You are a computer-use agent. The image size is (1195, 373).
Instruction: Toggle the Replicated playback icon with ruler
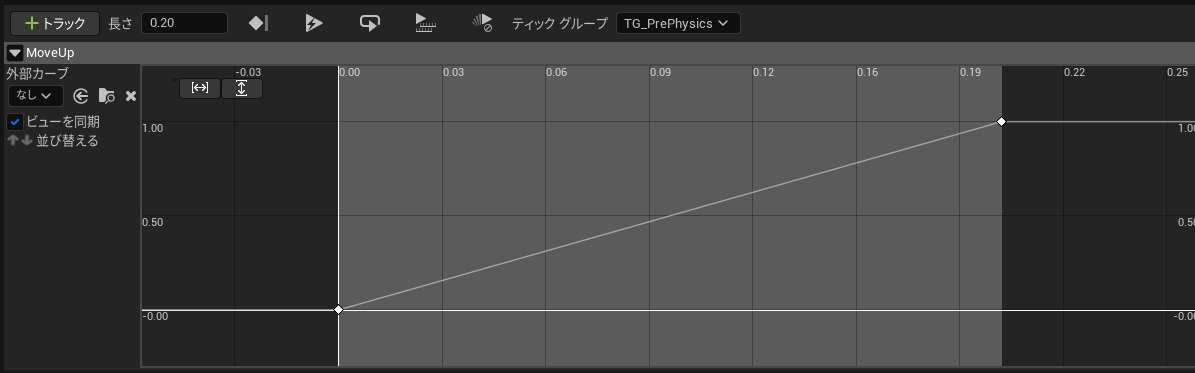(425, 23)
